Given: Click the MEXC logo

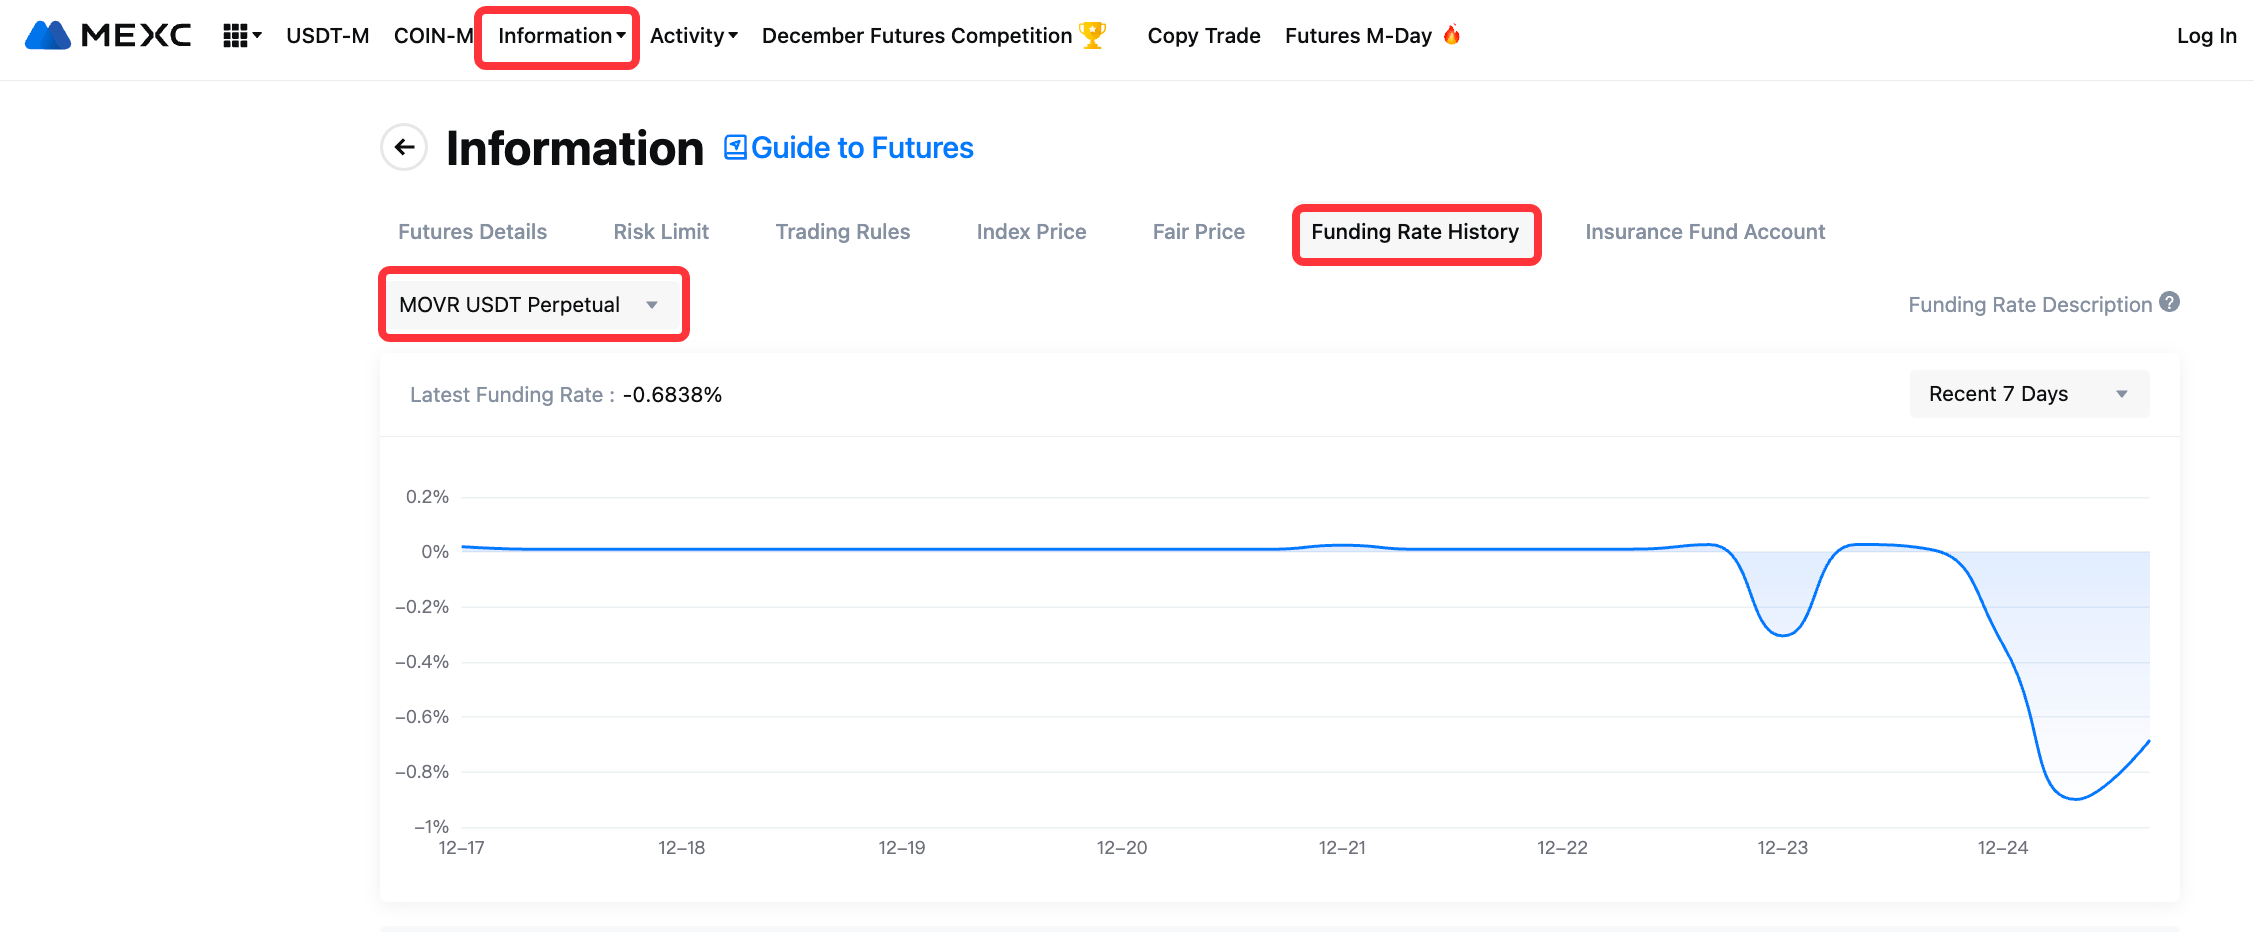Looking at the screenshot, I should pyautogui.click(x=108, y=36).
